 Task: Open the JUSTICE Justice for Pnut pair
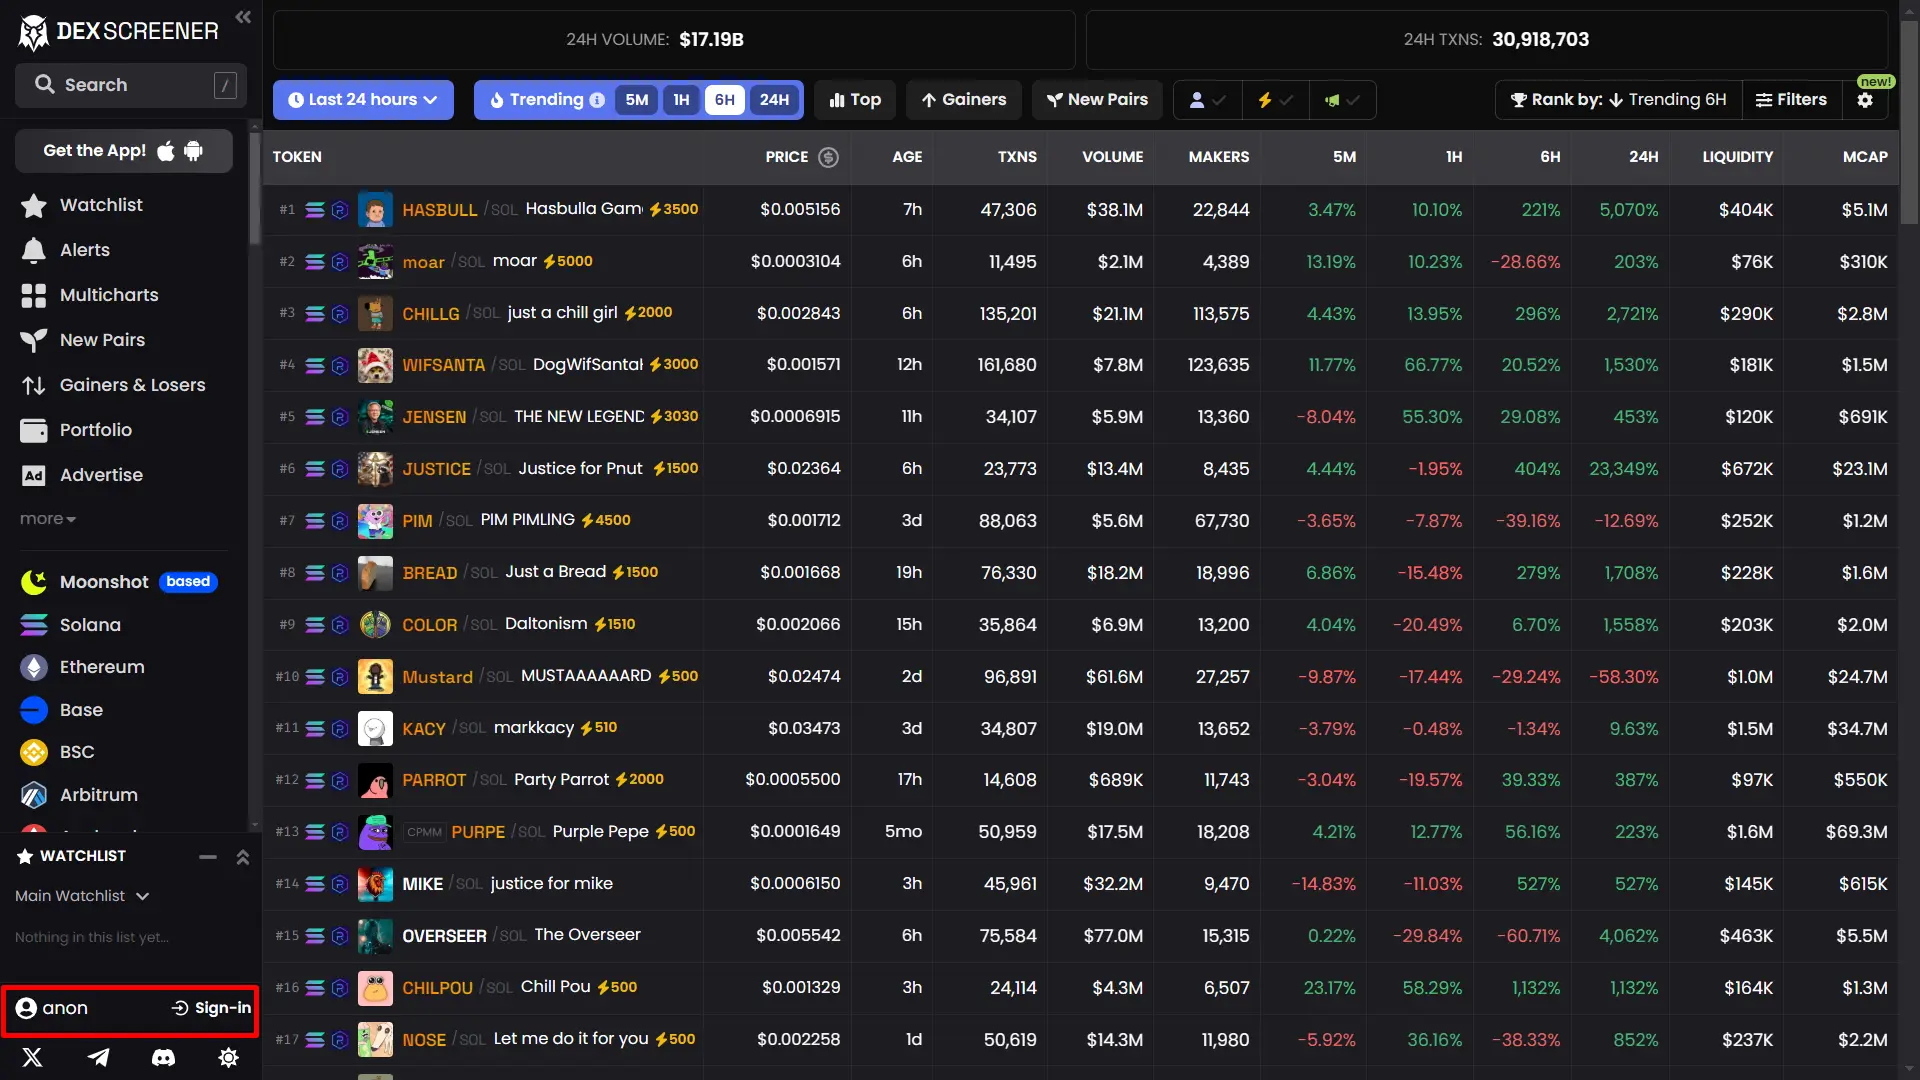(1082, 469)
